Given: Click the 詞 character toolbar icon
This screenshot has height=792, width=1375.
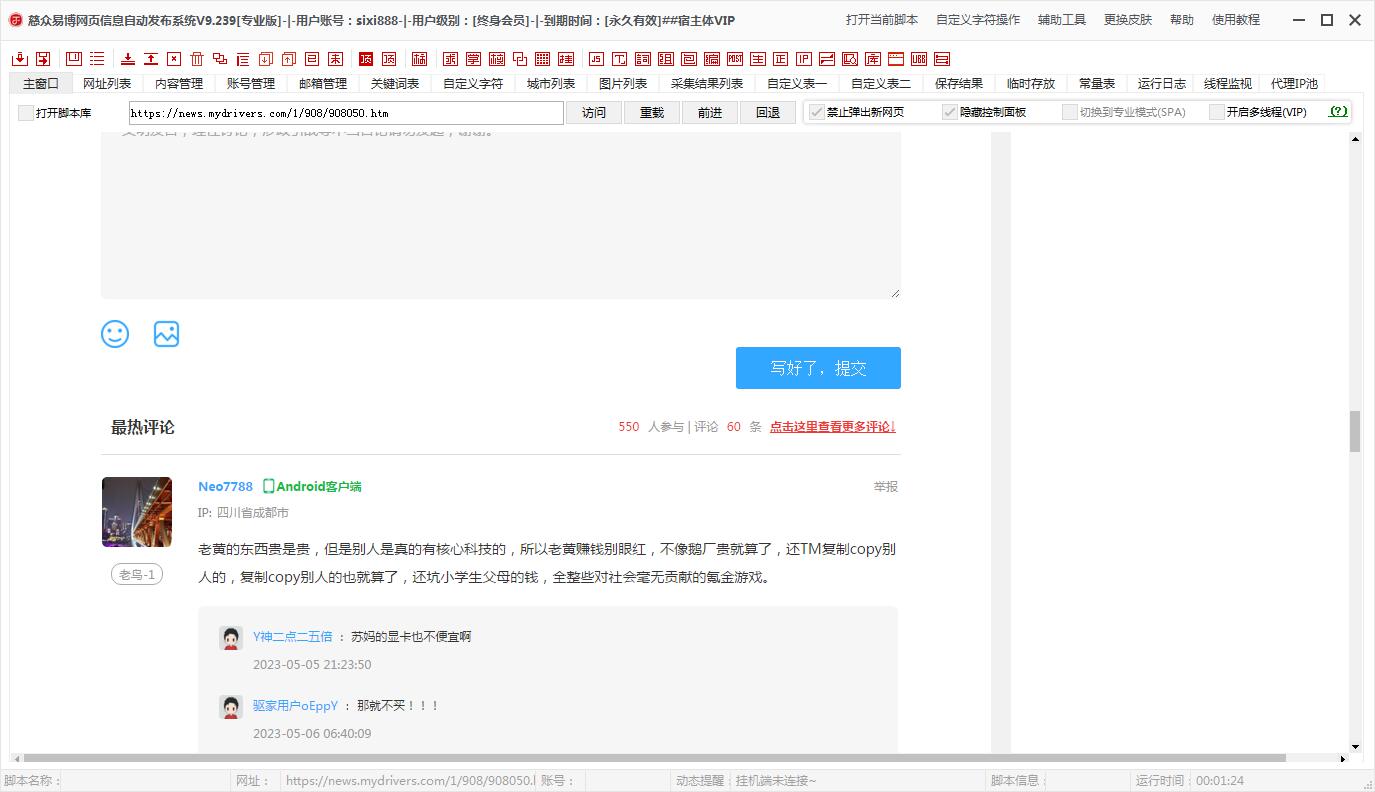Looking at the screenshot, I should tap(642, 59).
